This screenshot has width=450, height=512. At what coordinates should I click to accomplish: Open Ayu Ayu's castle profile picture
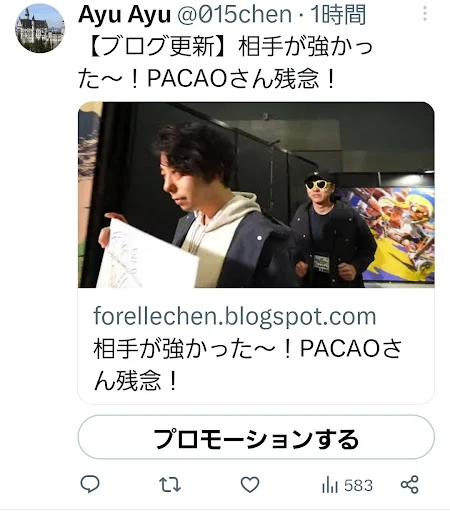(40, 28)
